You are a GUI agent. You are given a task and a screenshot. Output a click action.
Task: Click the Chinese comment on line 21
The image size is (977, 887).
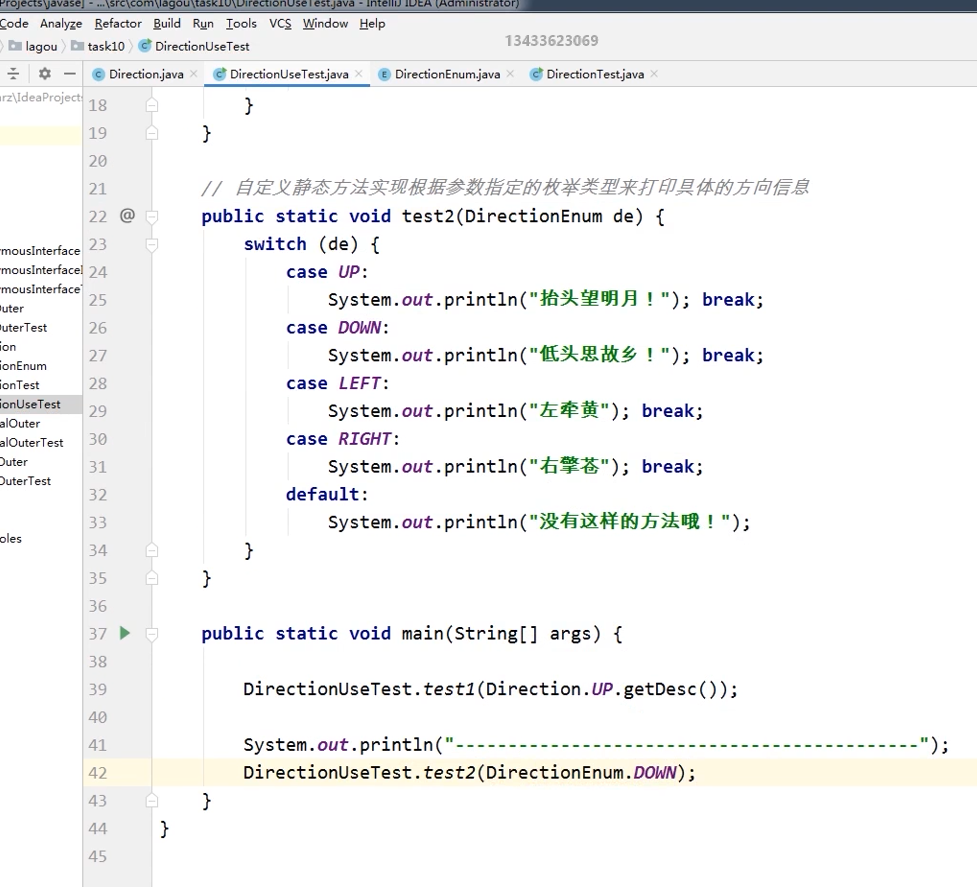click(505, 187)
